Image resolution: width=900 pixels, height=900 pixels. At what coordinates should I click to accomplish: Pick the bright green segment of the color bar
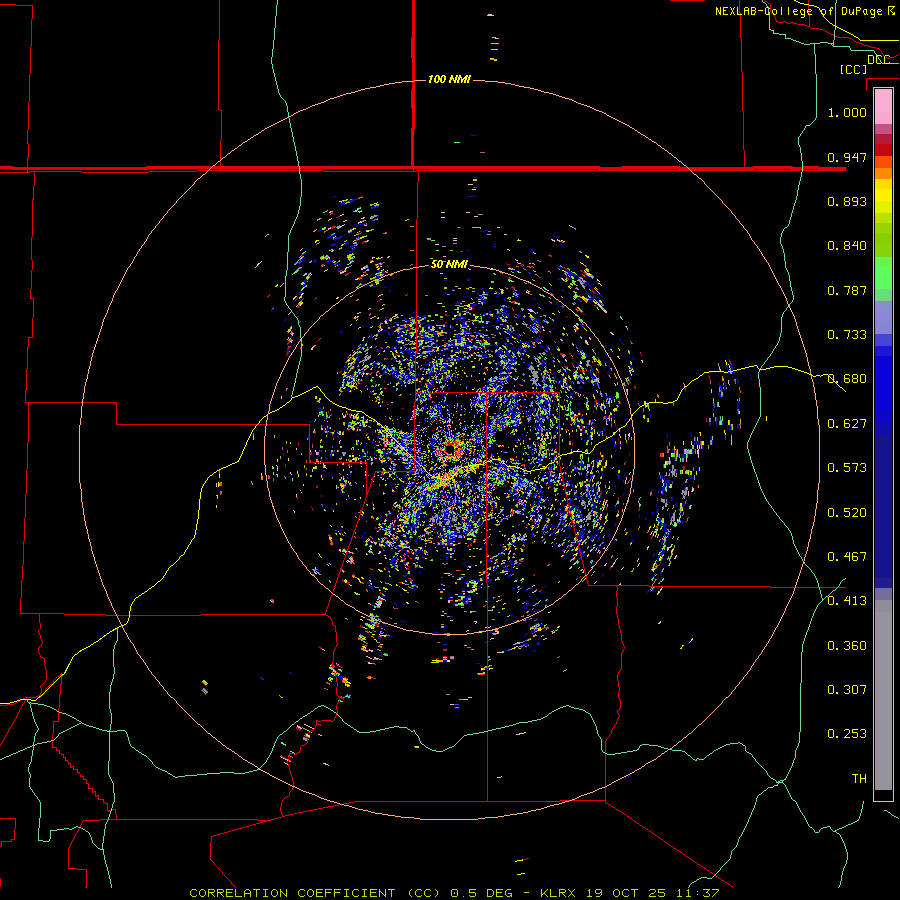point(883,273)
